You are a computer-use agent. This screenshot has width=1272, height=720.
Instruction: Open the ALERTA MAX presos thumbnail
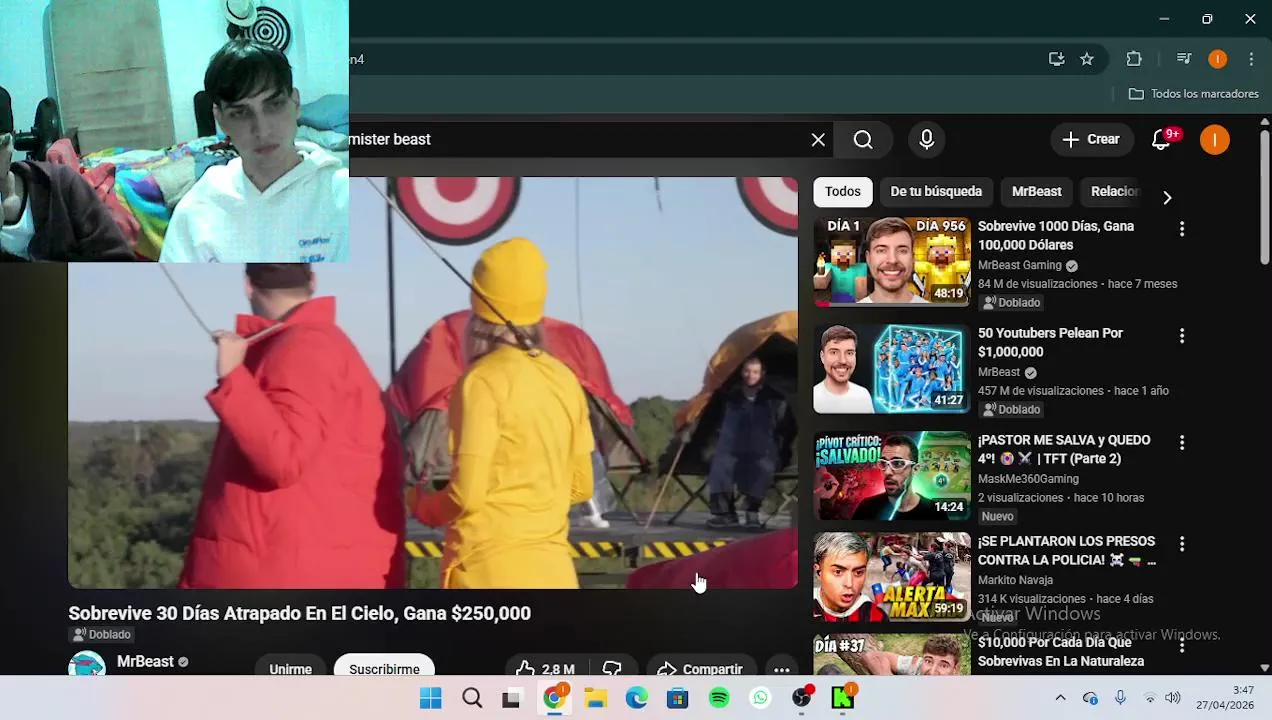(892, 577)
